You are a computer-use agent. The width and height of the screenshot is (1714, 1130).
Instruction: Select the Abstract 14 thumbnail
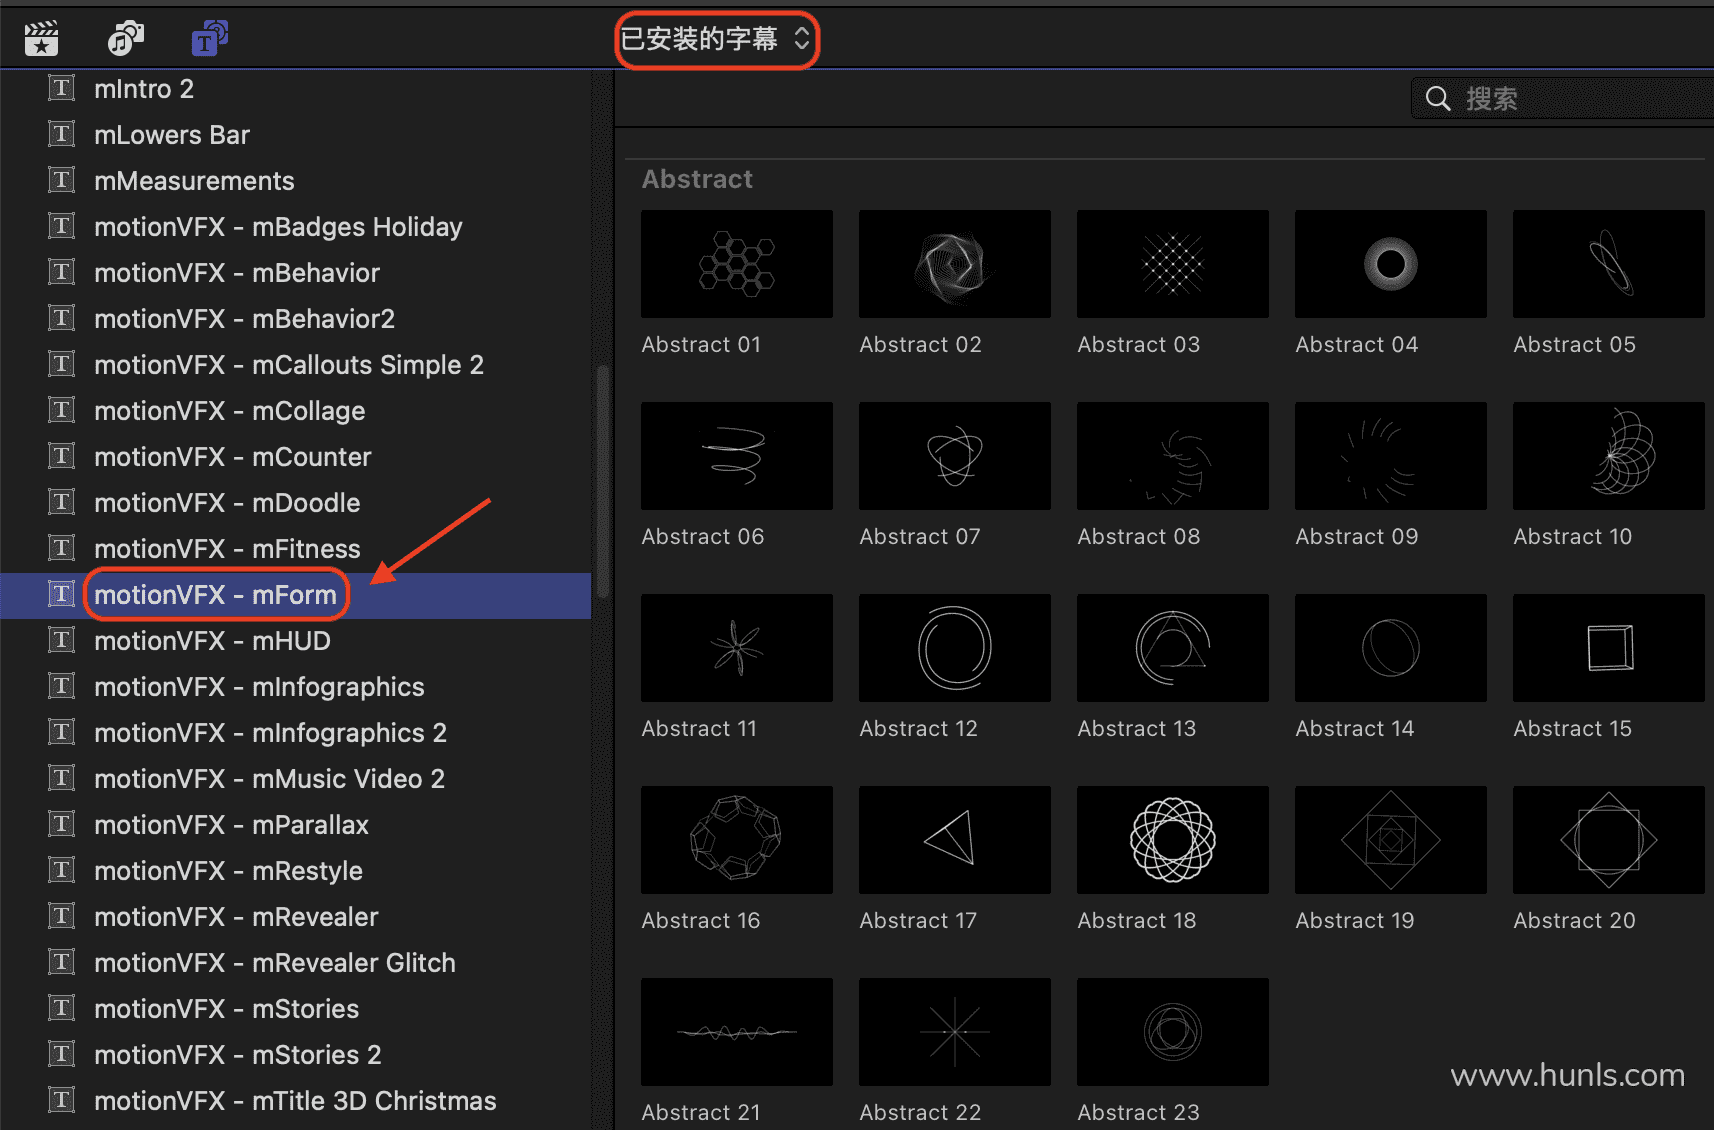tap(1391, 648)
